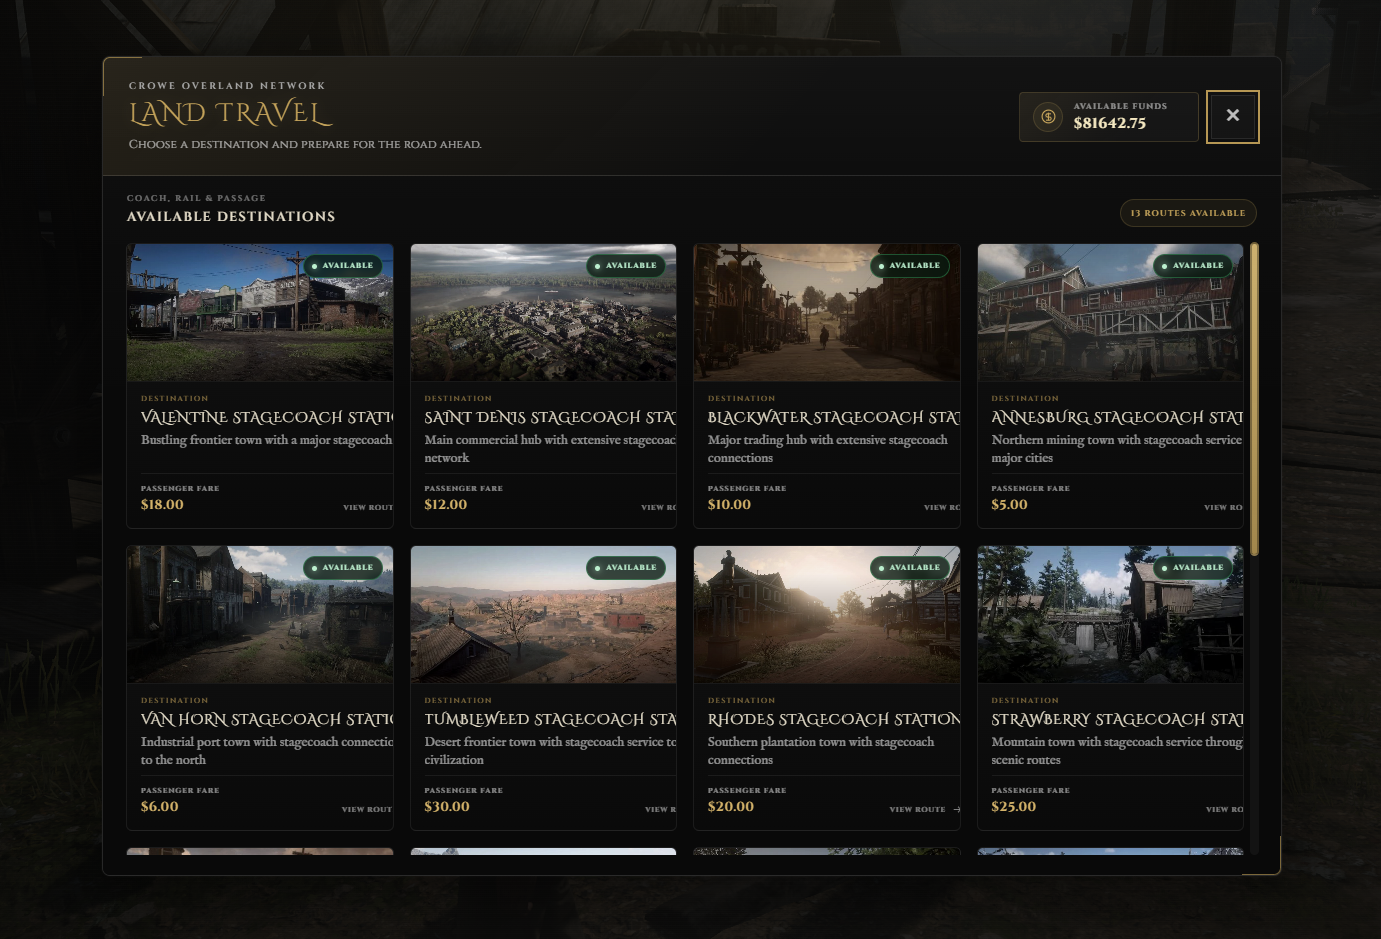This screenshot has height=939, width=1381.
Task: Select the Blackwater Stagecoach Station title
Action: [834, 417]
